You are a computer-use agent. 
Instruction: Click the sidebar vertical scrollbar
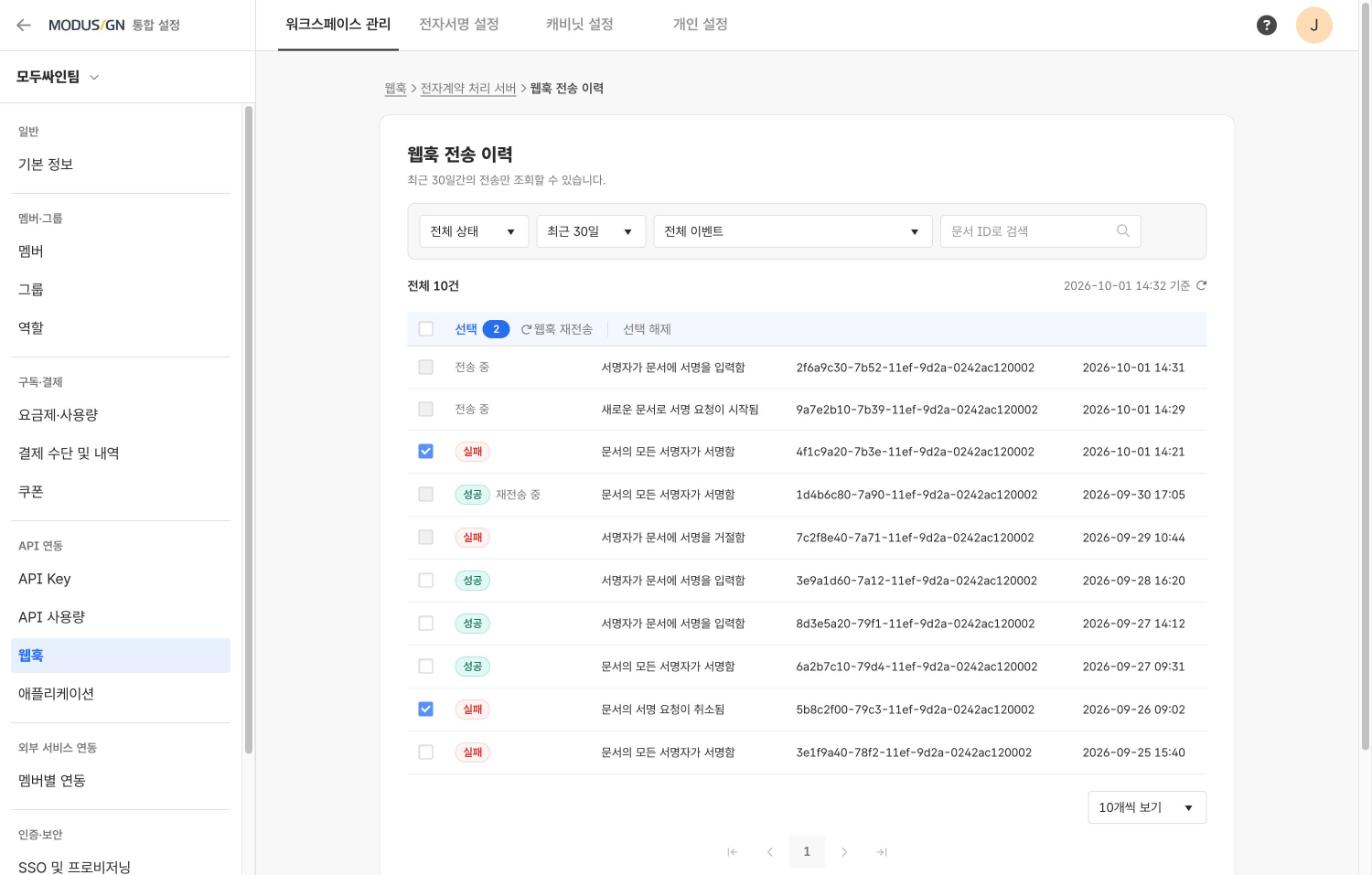248,430
